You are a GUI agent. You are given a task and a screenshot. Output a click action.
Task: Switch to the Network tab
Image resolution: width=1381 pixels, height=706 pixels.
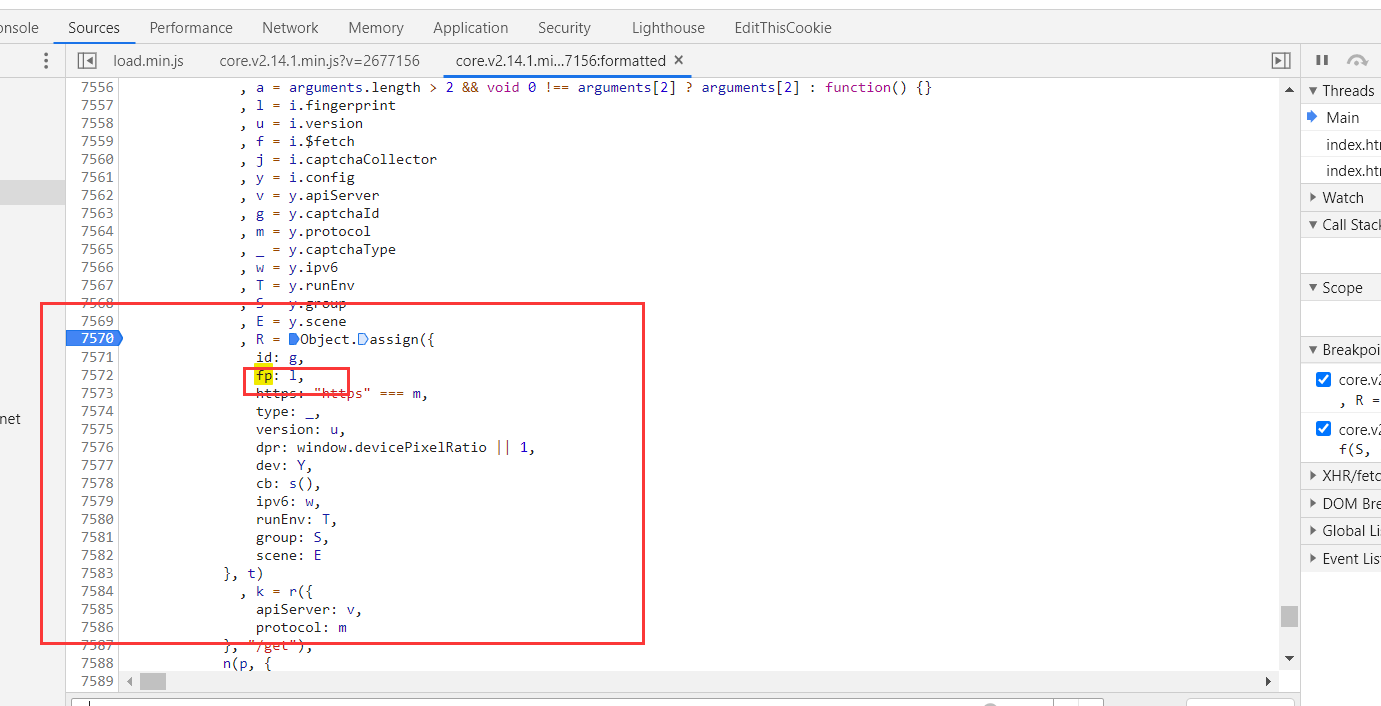click(x=290, y=28)
